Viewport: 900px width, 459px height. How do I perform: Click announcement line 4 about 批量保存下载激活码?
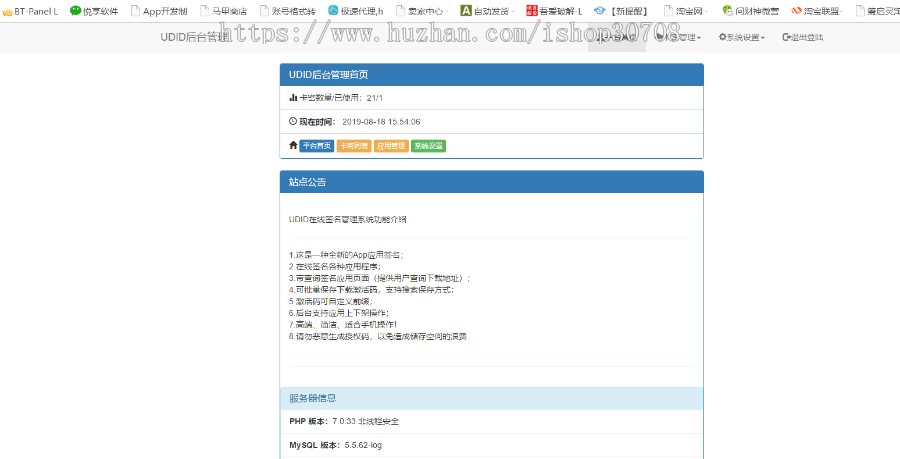pos(371,290)
